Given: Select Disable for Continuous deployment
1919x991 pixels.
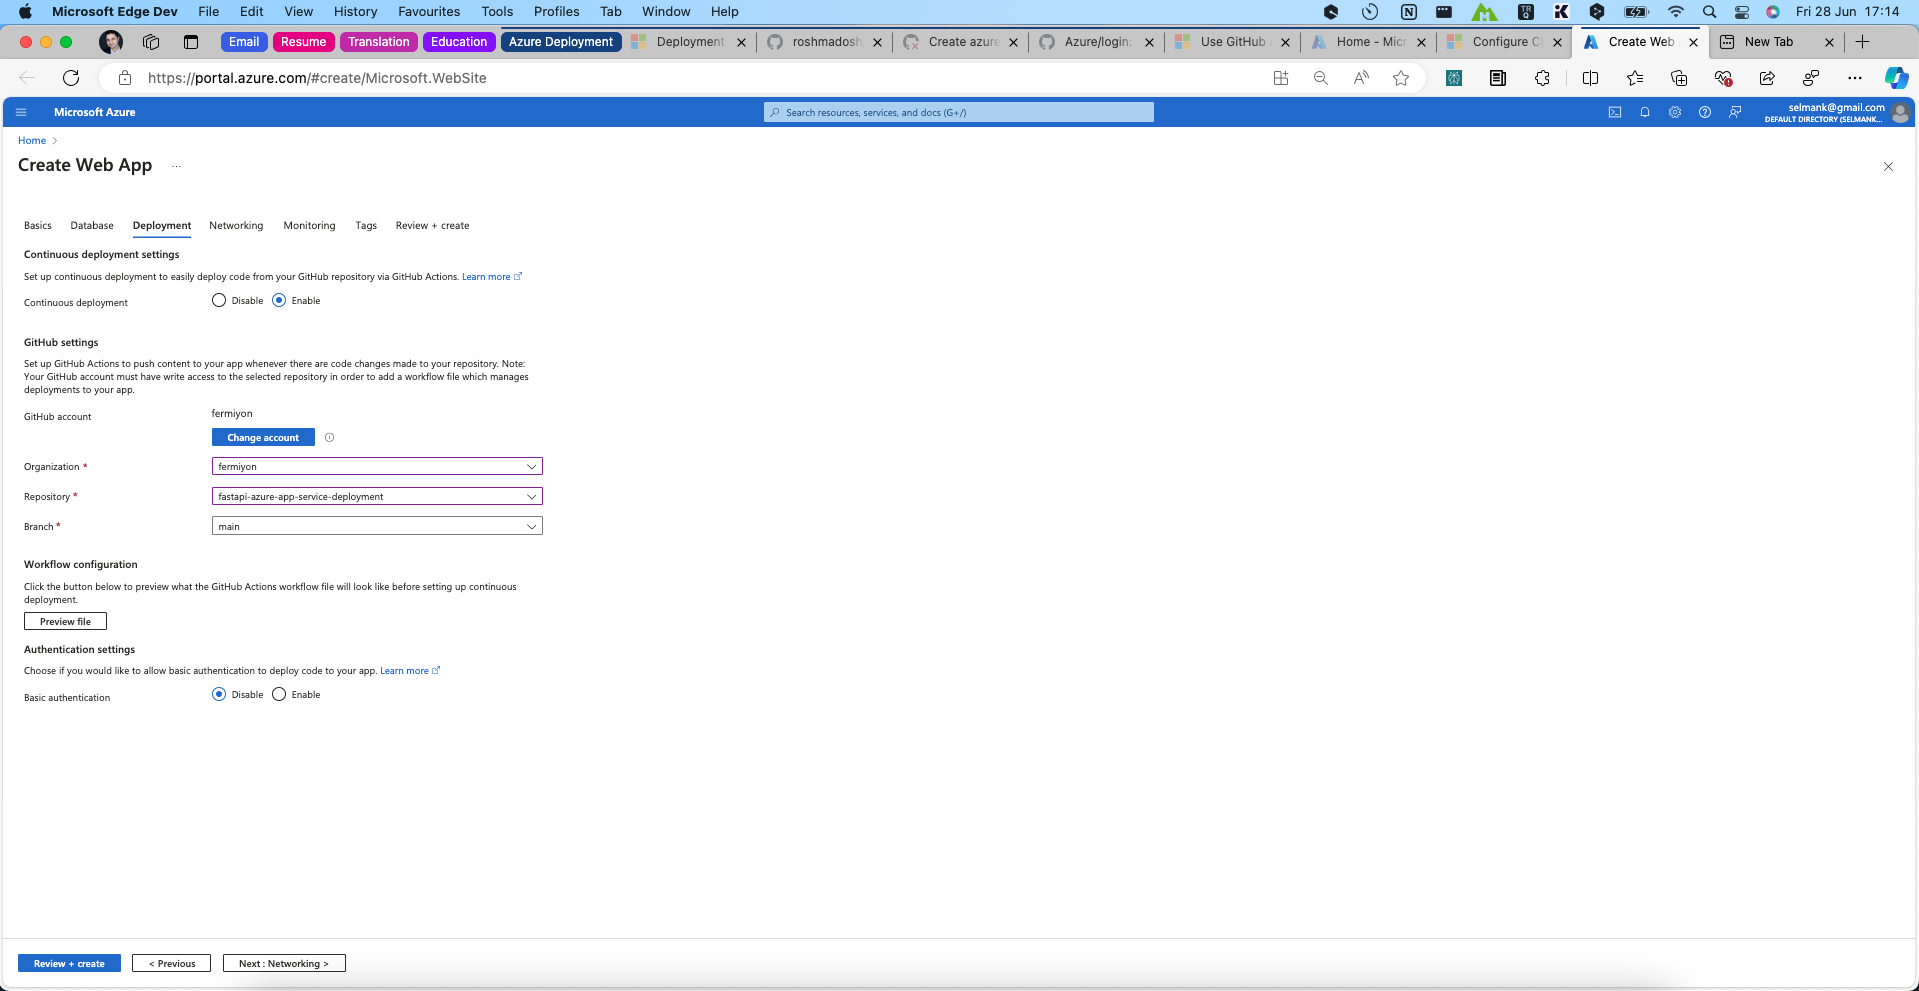Looking at the screenshot, I should [x=219, y=300].
